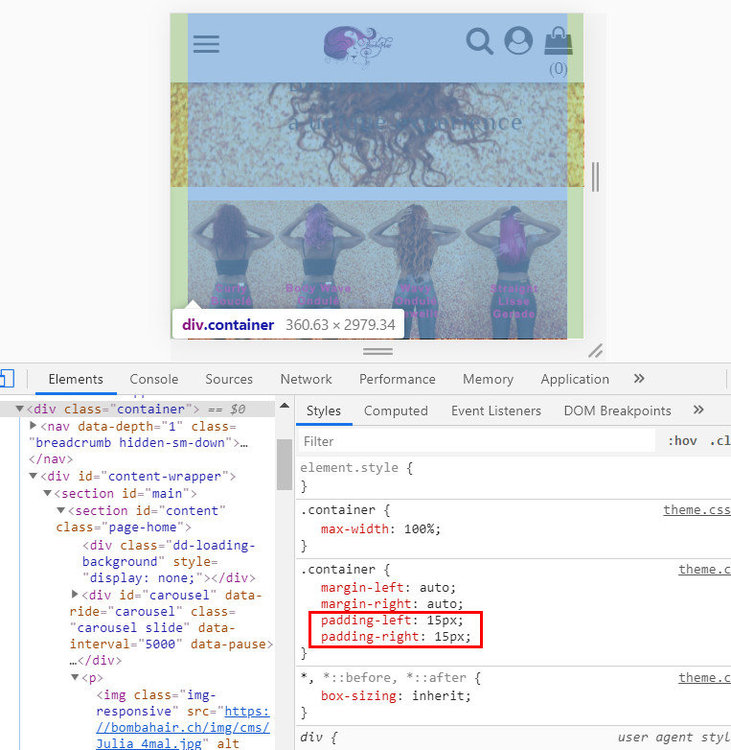This screenshot has width=731, height=750.
Task: Expand the div carousel node
Action: [75, 594]
